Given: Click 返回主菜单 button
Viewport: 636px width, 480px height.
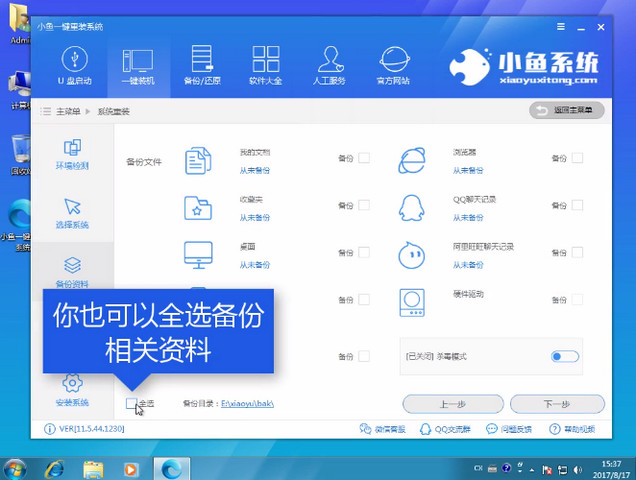Looking at the screenshot, I should click(x=566, y=110).
